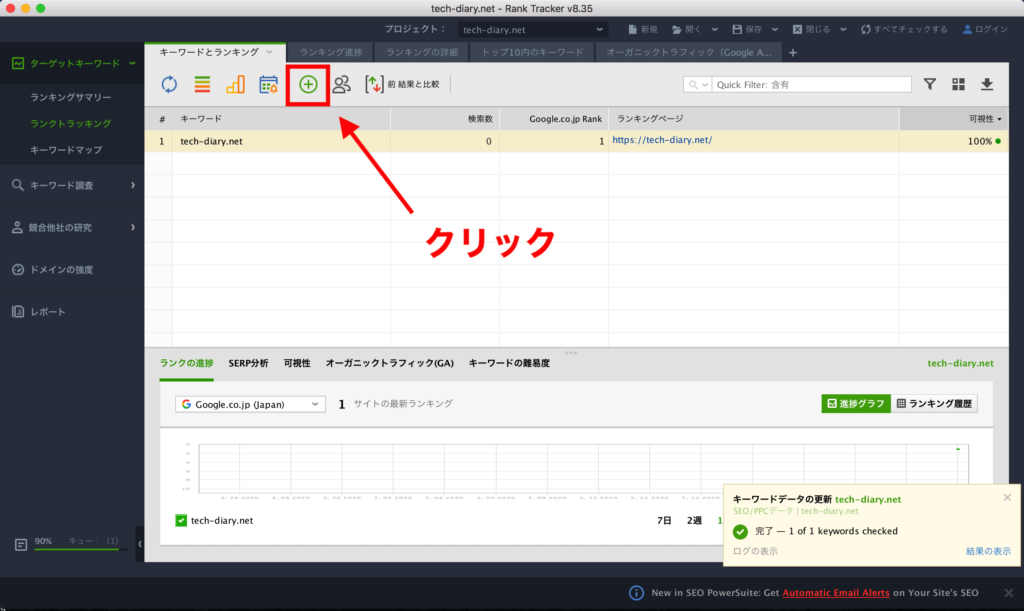Add a new workspace tab with plus
The width and height of the screenshot is (1024, 611).
(x=793, y=53)
